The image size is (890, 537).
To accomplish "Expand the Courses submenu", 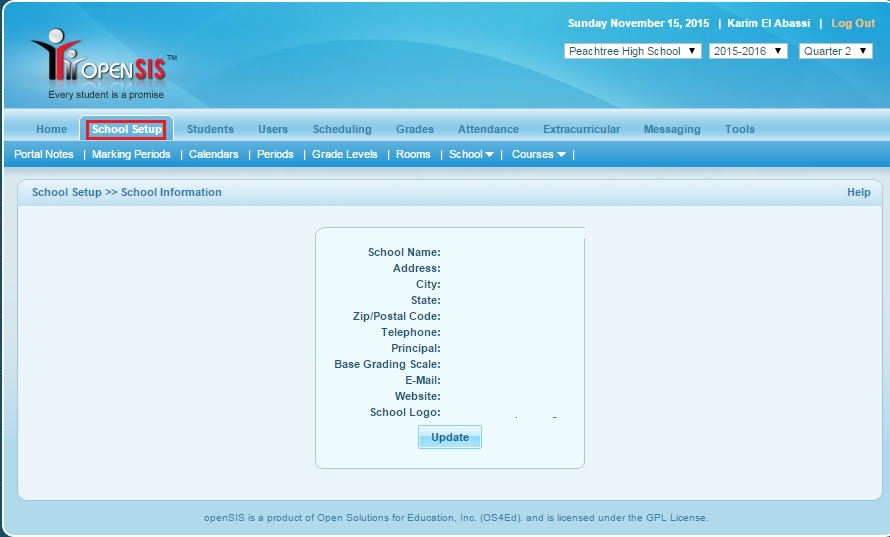I will click(538, 154).
